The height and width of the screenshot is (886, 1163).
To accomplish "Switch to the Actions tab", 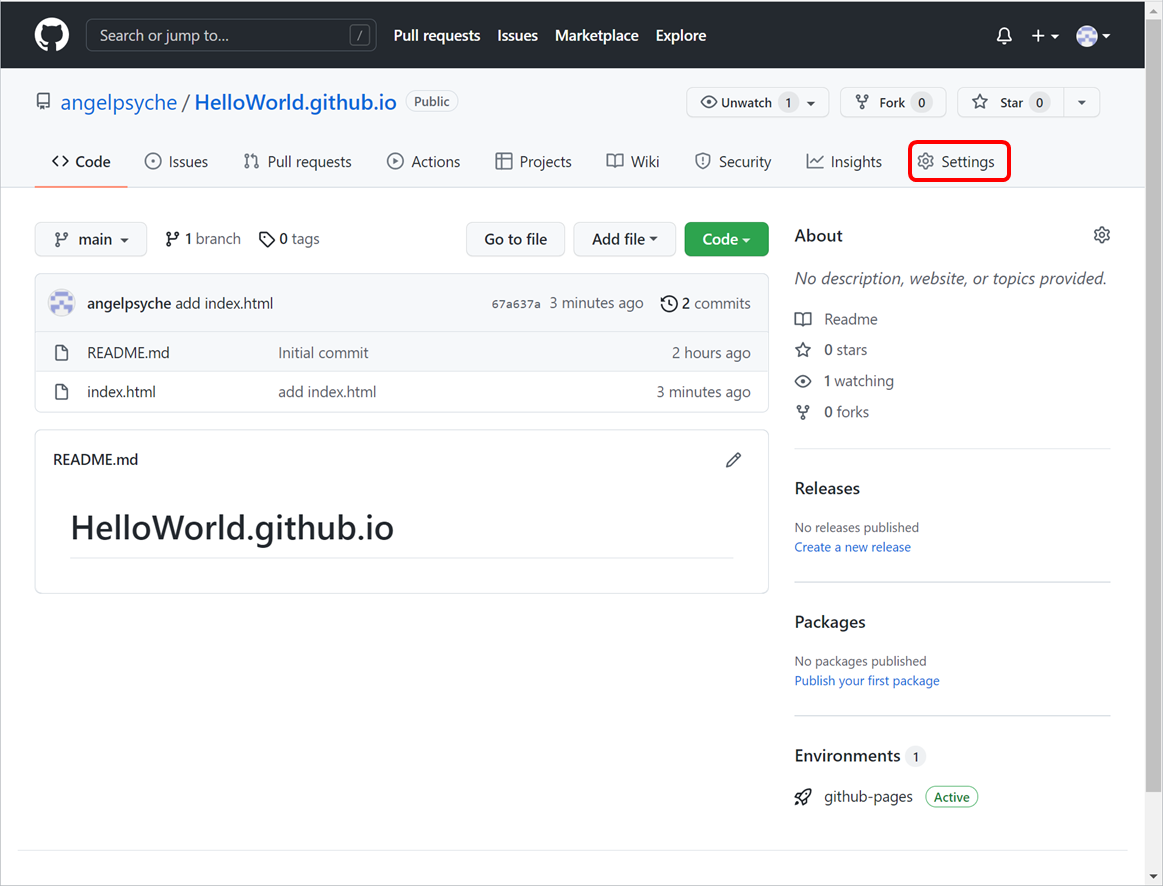I will pyautogui.click(x=424, y=162).
